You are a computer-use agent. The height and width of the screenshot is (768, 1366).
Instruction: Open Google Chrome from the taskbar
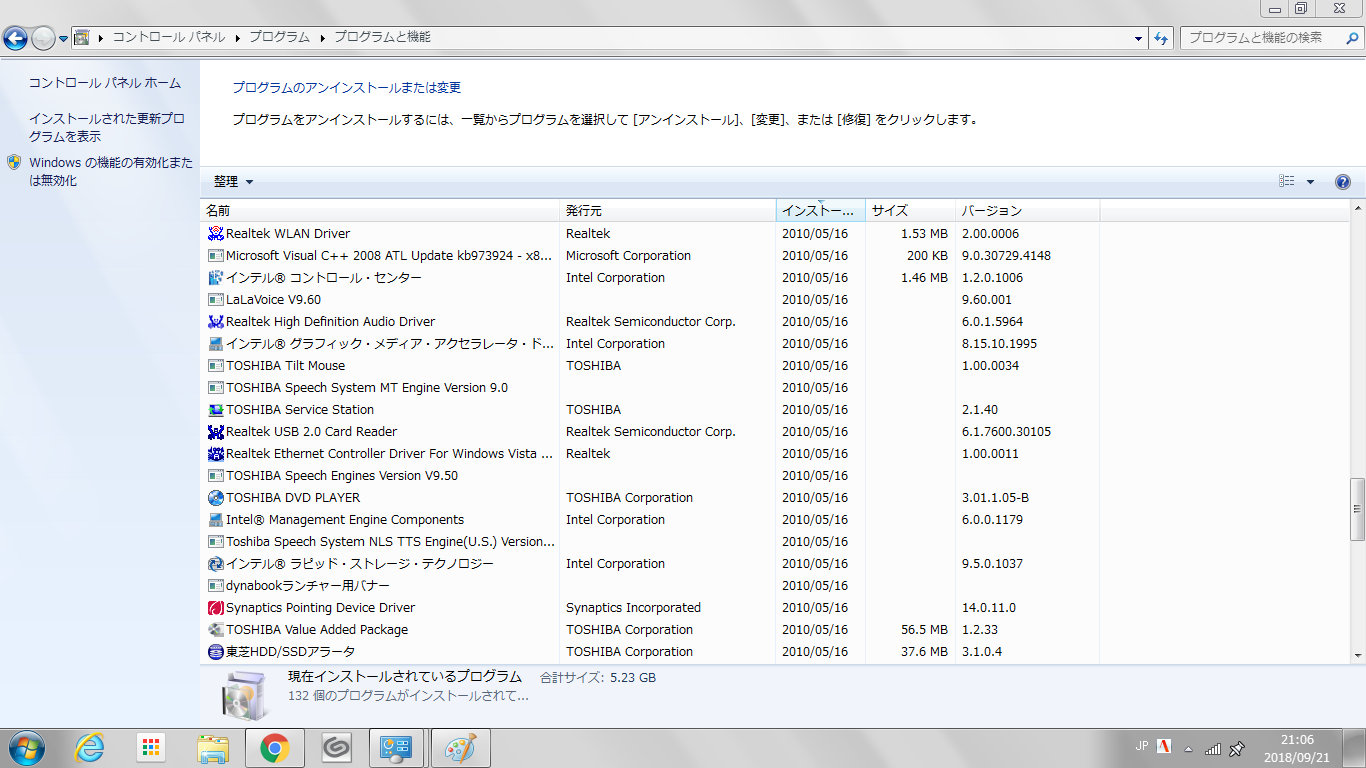[275, 747]
